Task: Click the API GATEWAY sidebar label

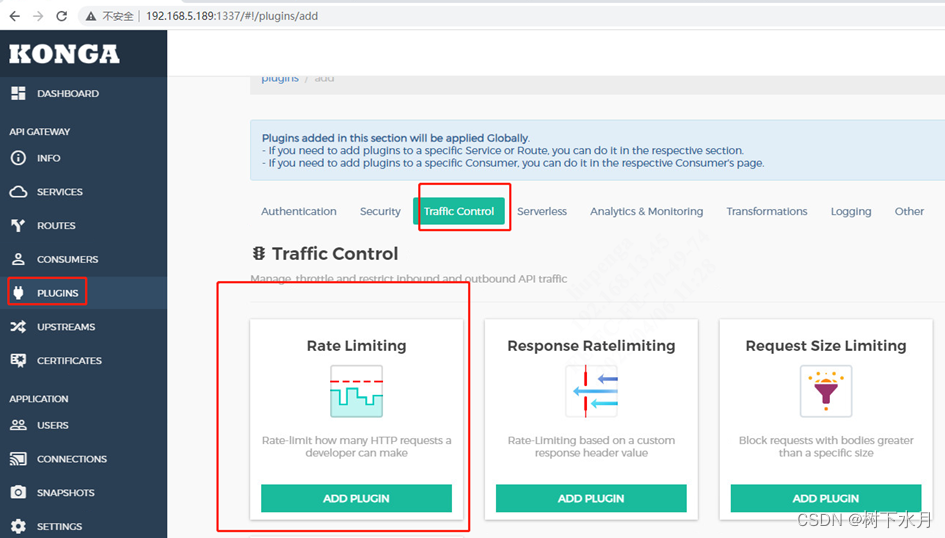Action: [x=40, y=131]
